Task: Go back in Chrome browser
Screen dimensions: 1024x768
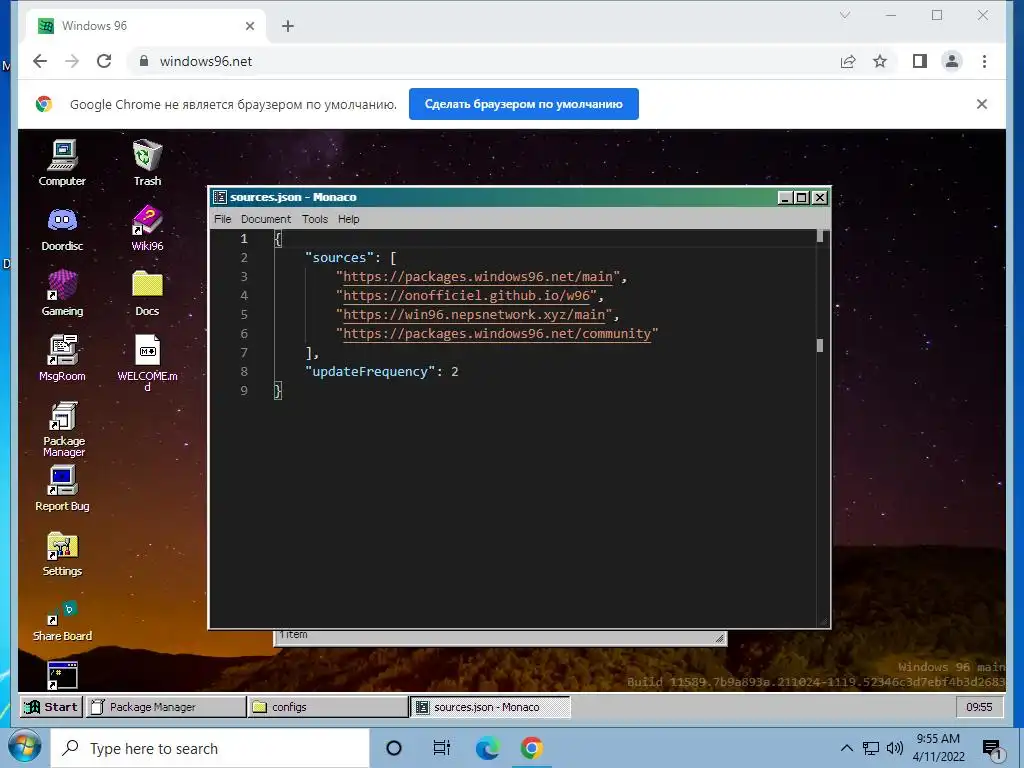Action: click(x=40, y=61)
